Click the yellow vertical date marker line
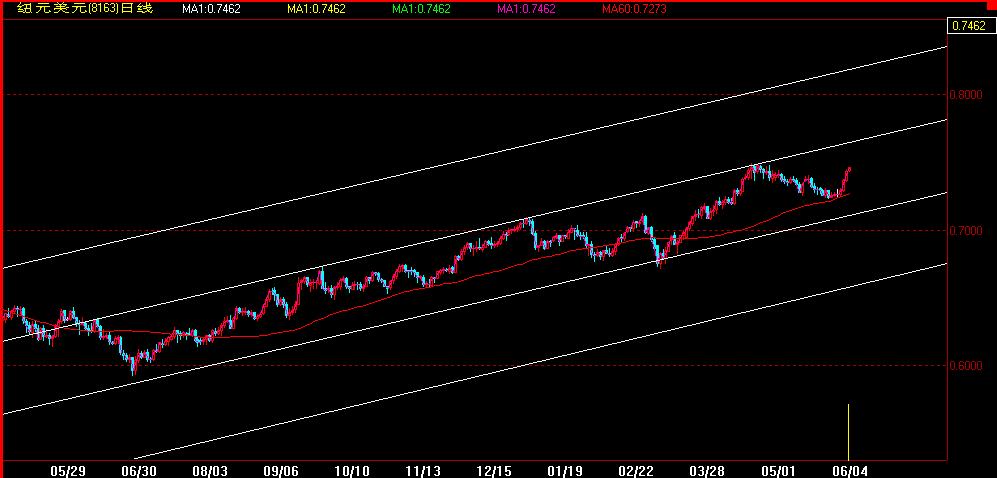This screenshot has height=478, width=997. pyautogui.click(x=848, y=431)
